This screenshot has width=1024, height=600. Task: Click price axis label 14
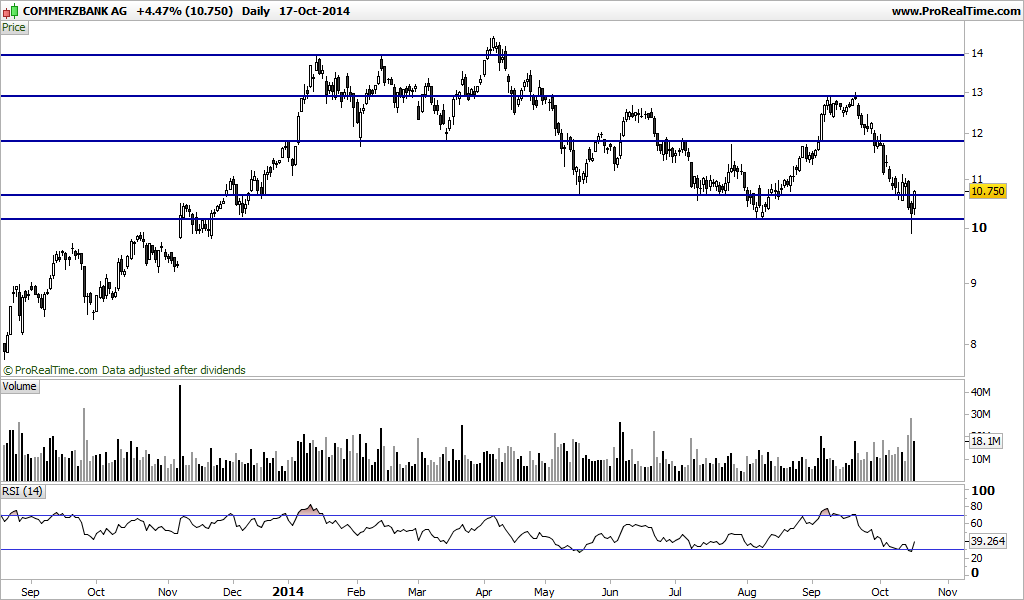coord(978,54)
